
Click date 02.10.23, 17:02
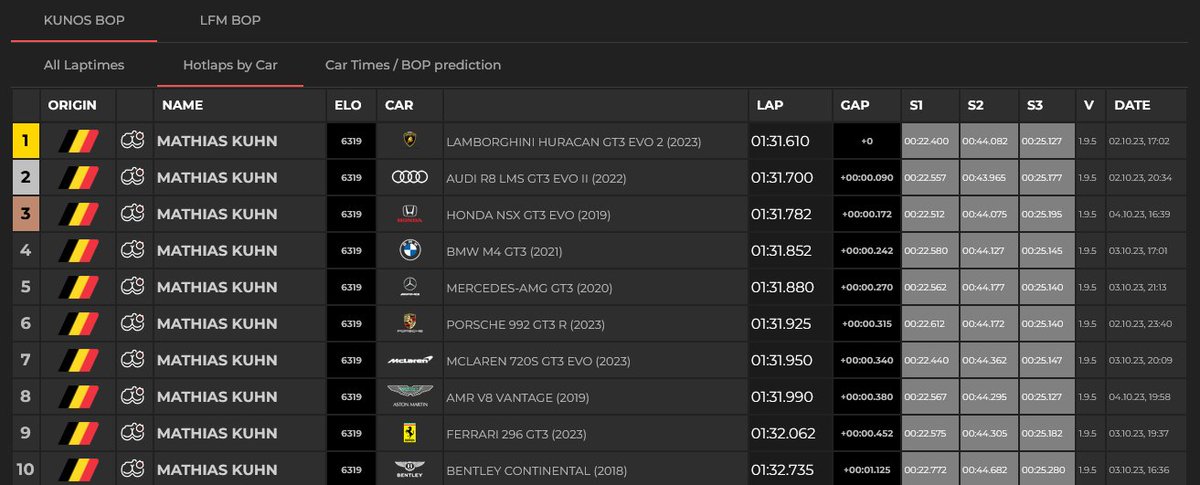1139,142
